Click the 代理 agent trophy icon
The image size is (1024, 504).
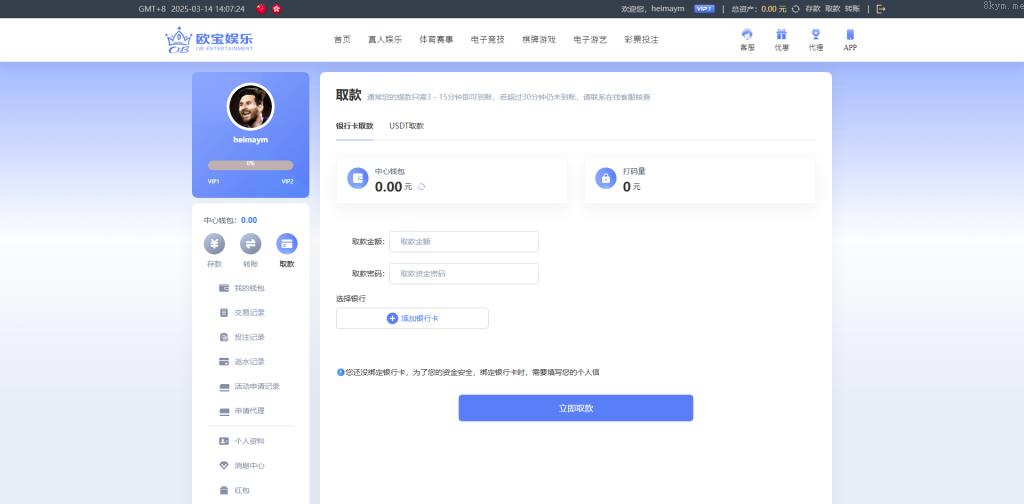(815, 35)
